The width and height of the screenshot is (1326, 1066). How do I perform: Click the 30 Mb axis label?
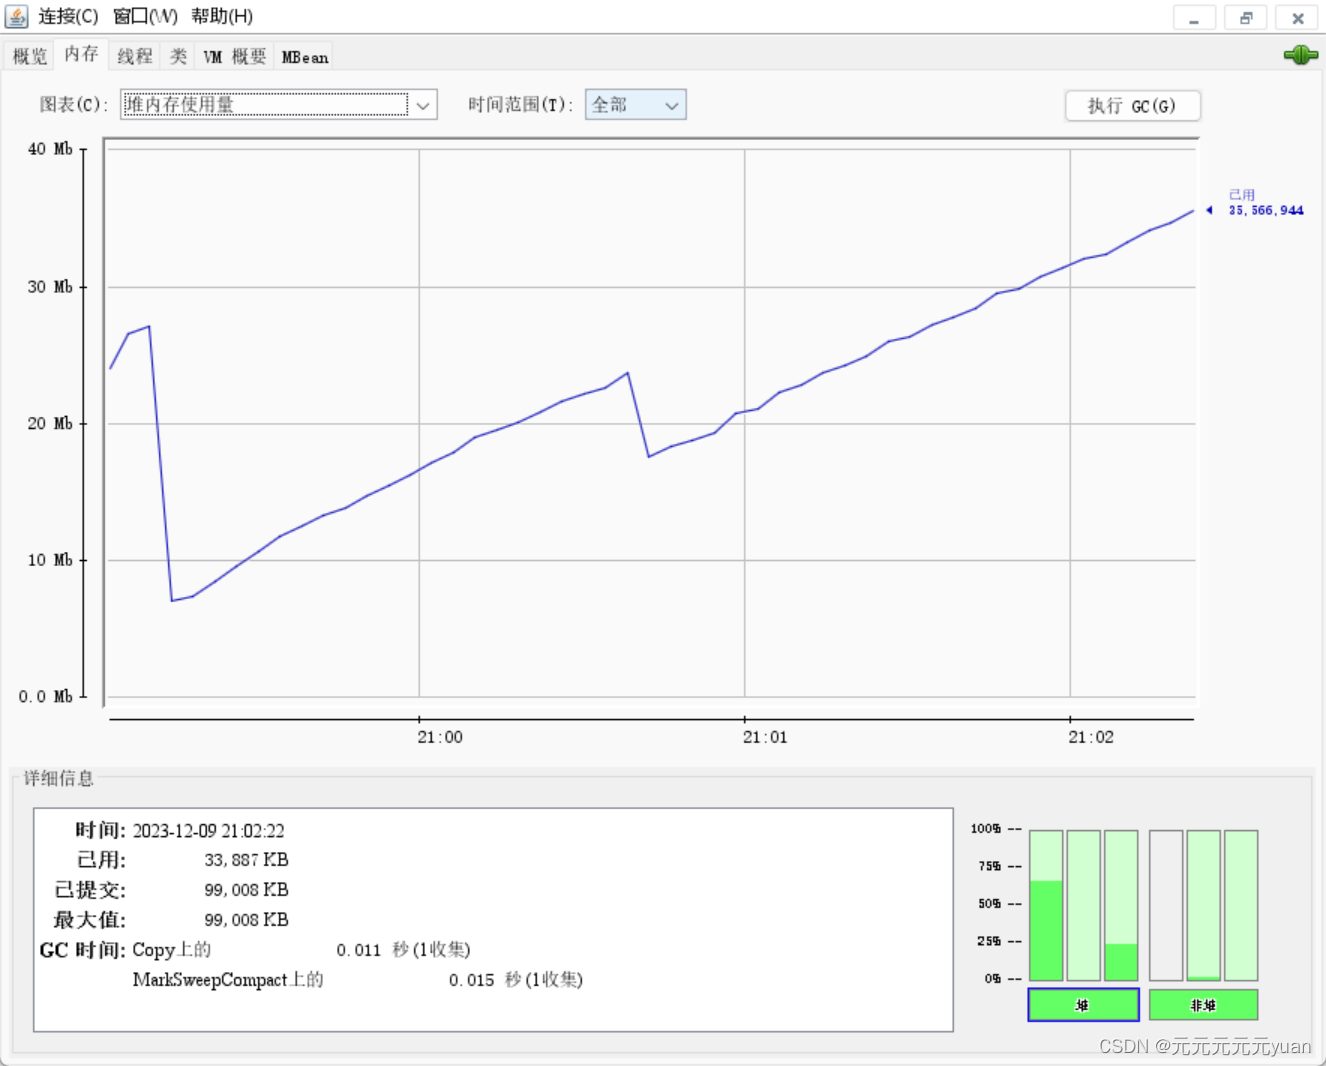[x=50, y=287]
